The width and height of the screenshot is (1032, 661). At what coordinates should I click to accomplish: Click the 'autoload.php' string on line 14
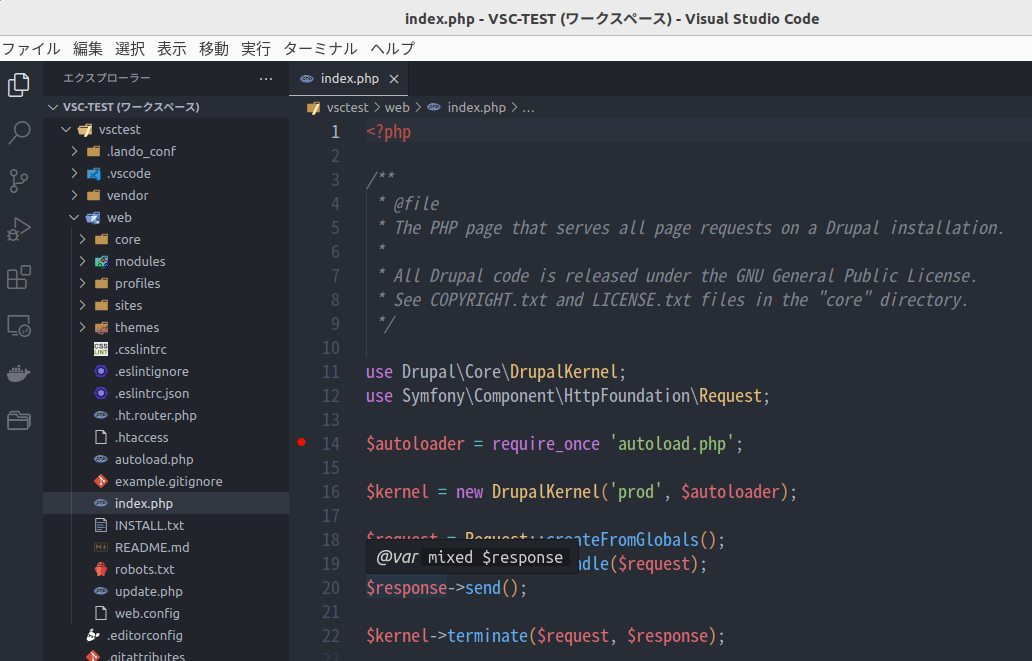coord(671,444)
